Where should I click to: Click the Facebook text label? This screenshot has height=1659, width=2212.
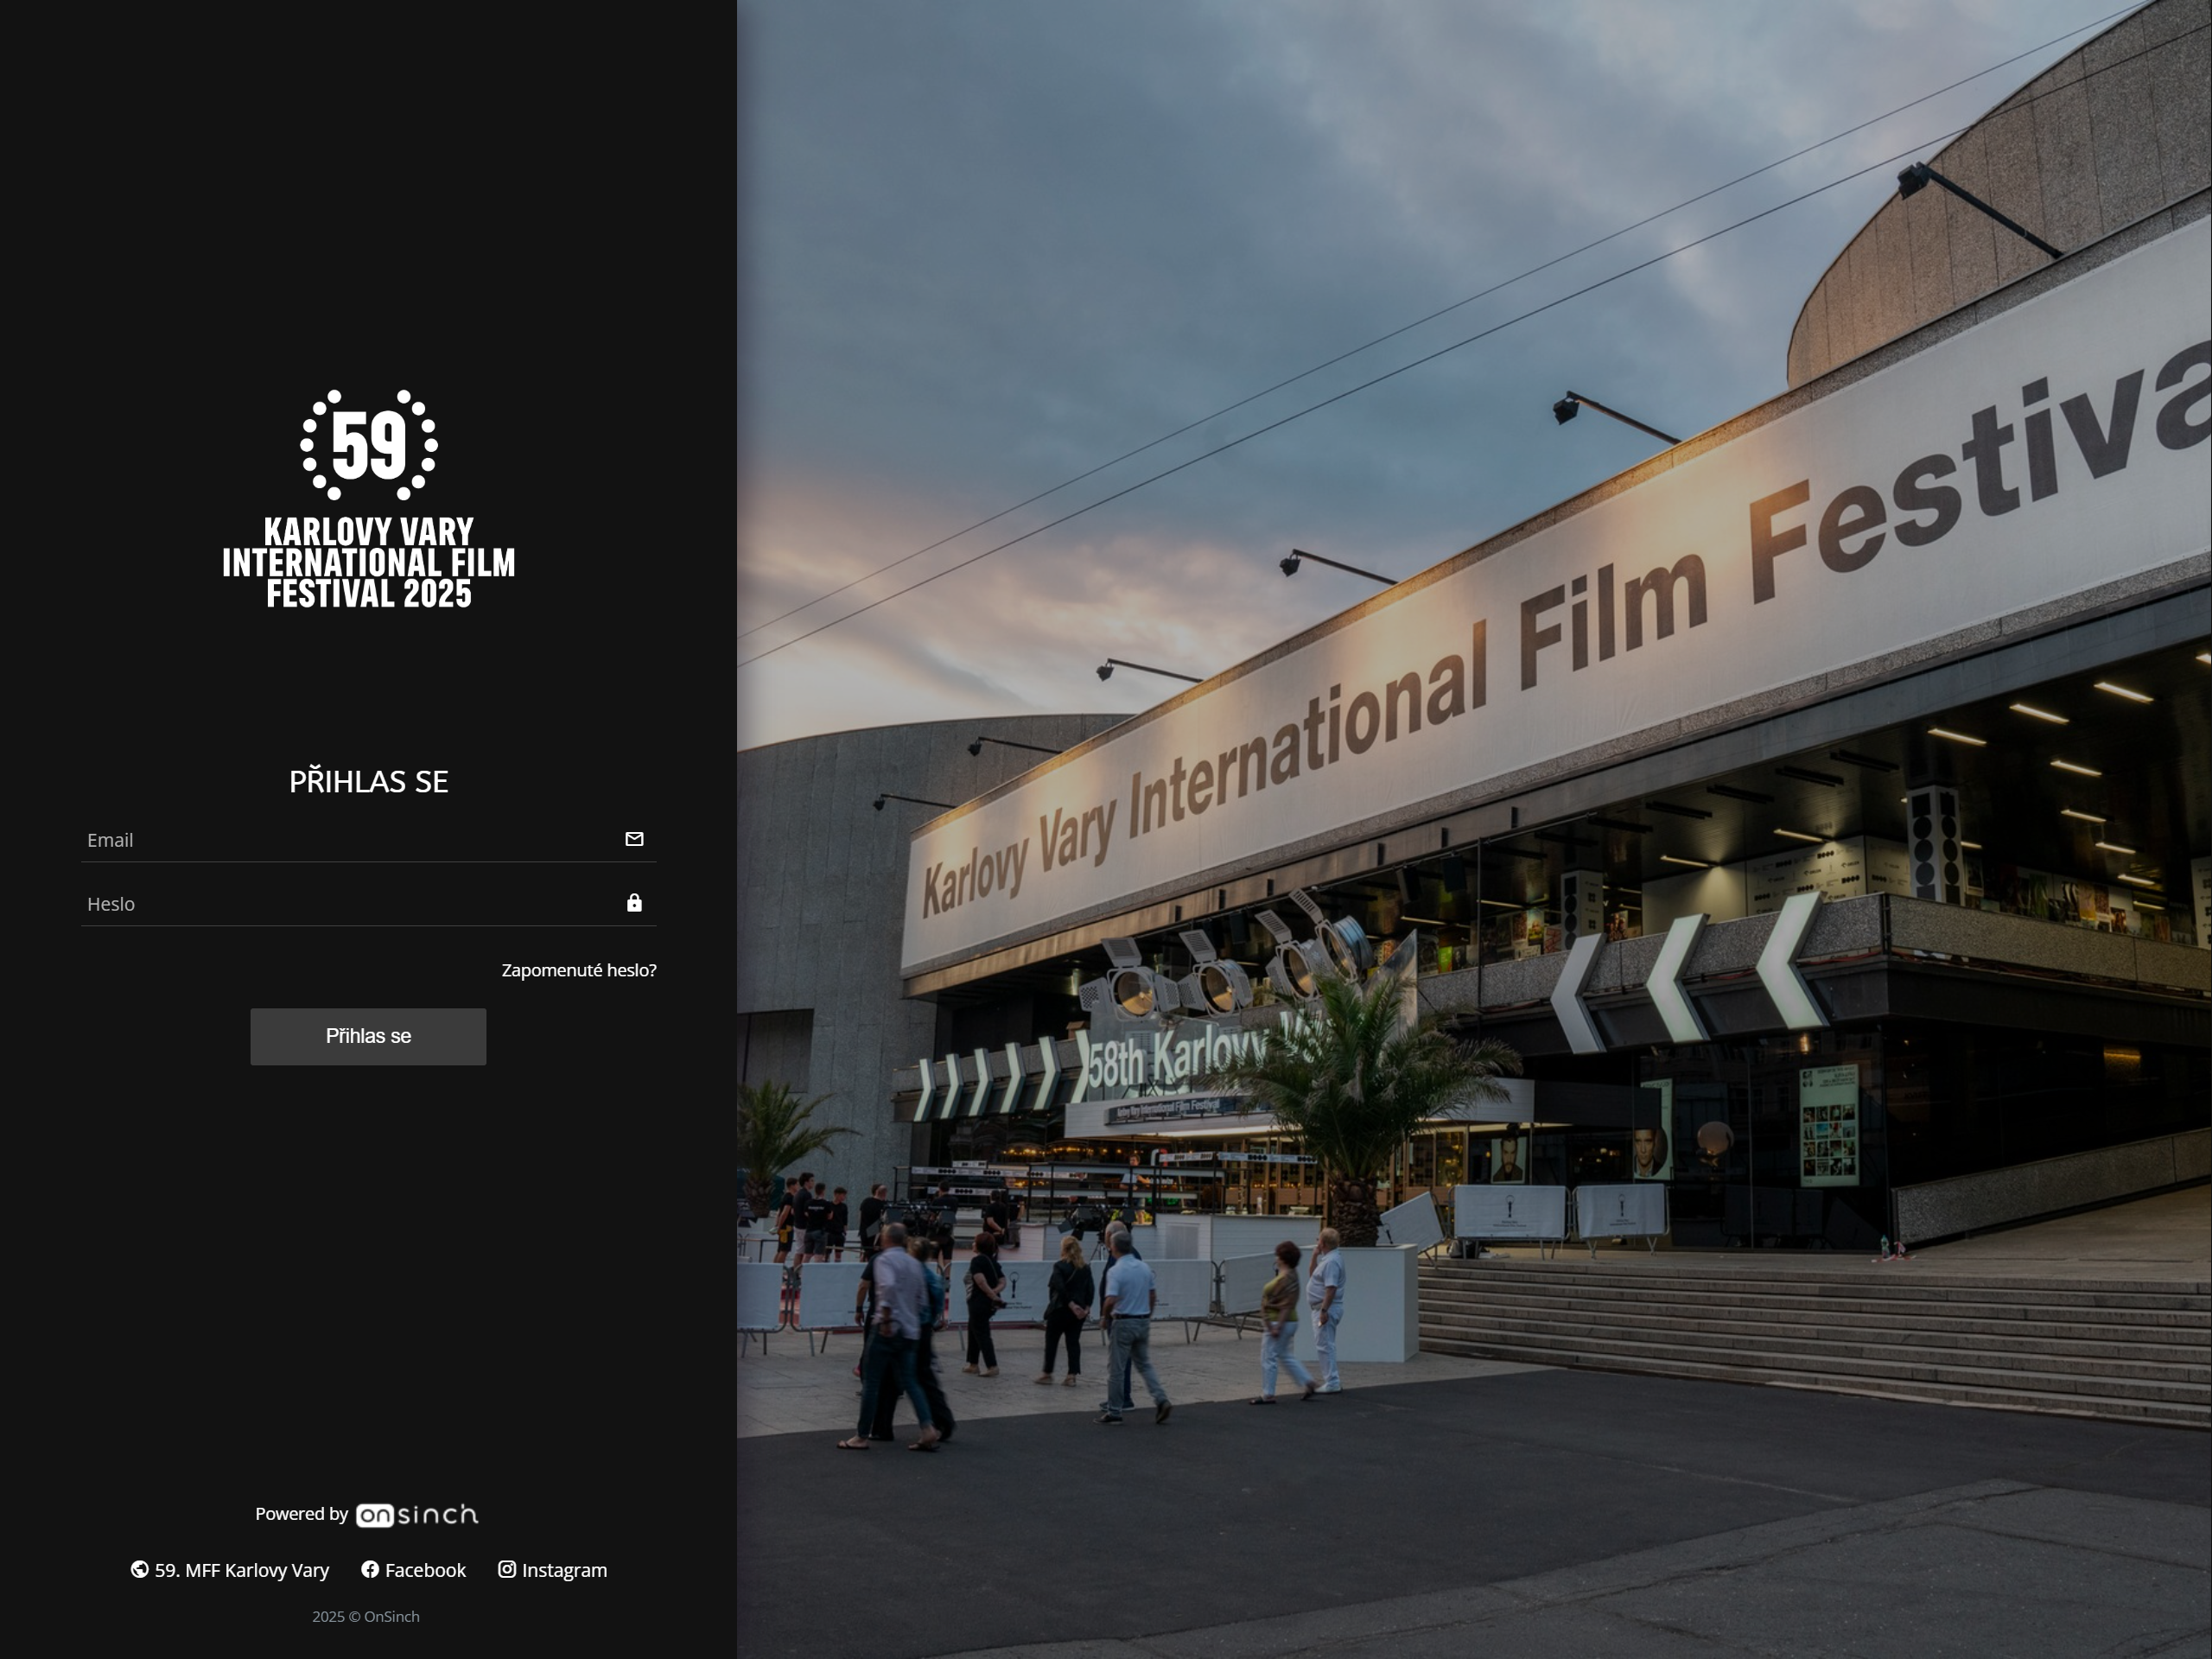coord(425,1570)
